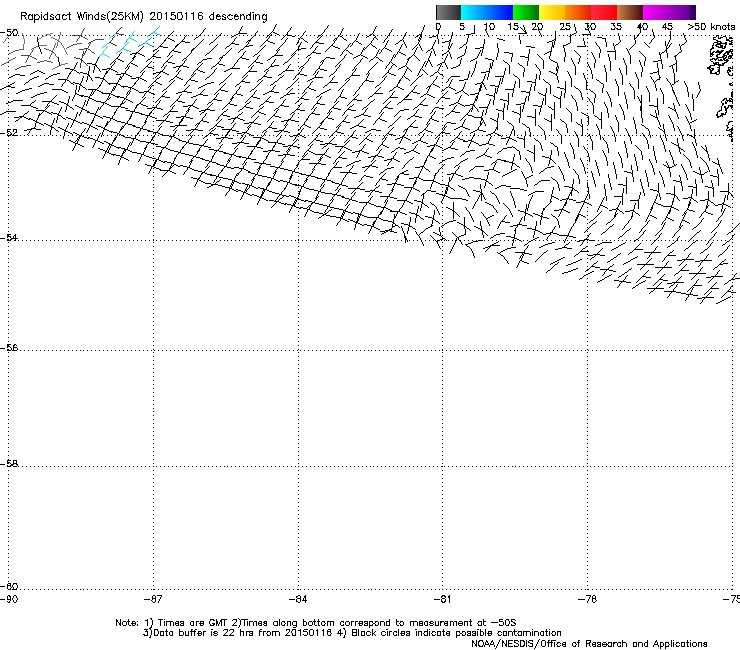Click the -87 longitude axis label
The image size is (740, 650).
click(153, 599)
